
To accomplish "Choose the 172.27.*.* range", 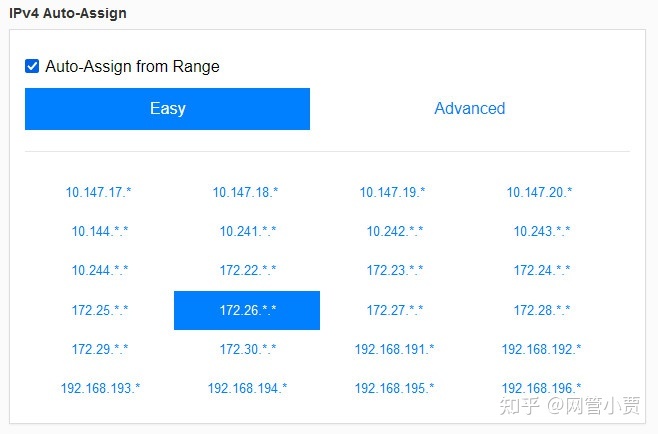I will [x=395, y=310].
